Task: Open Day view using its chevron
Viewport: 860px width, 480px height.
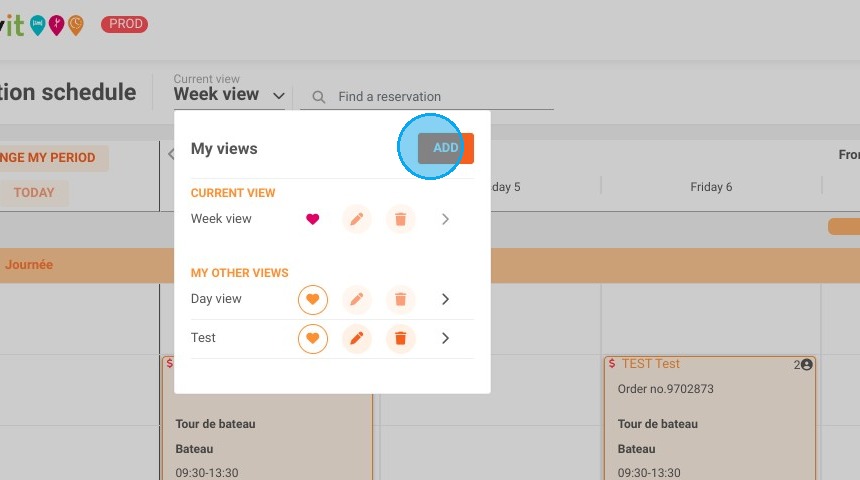Action: click(x=445, y=300)
